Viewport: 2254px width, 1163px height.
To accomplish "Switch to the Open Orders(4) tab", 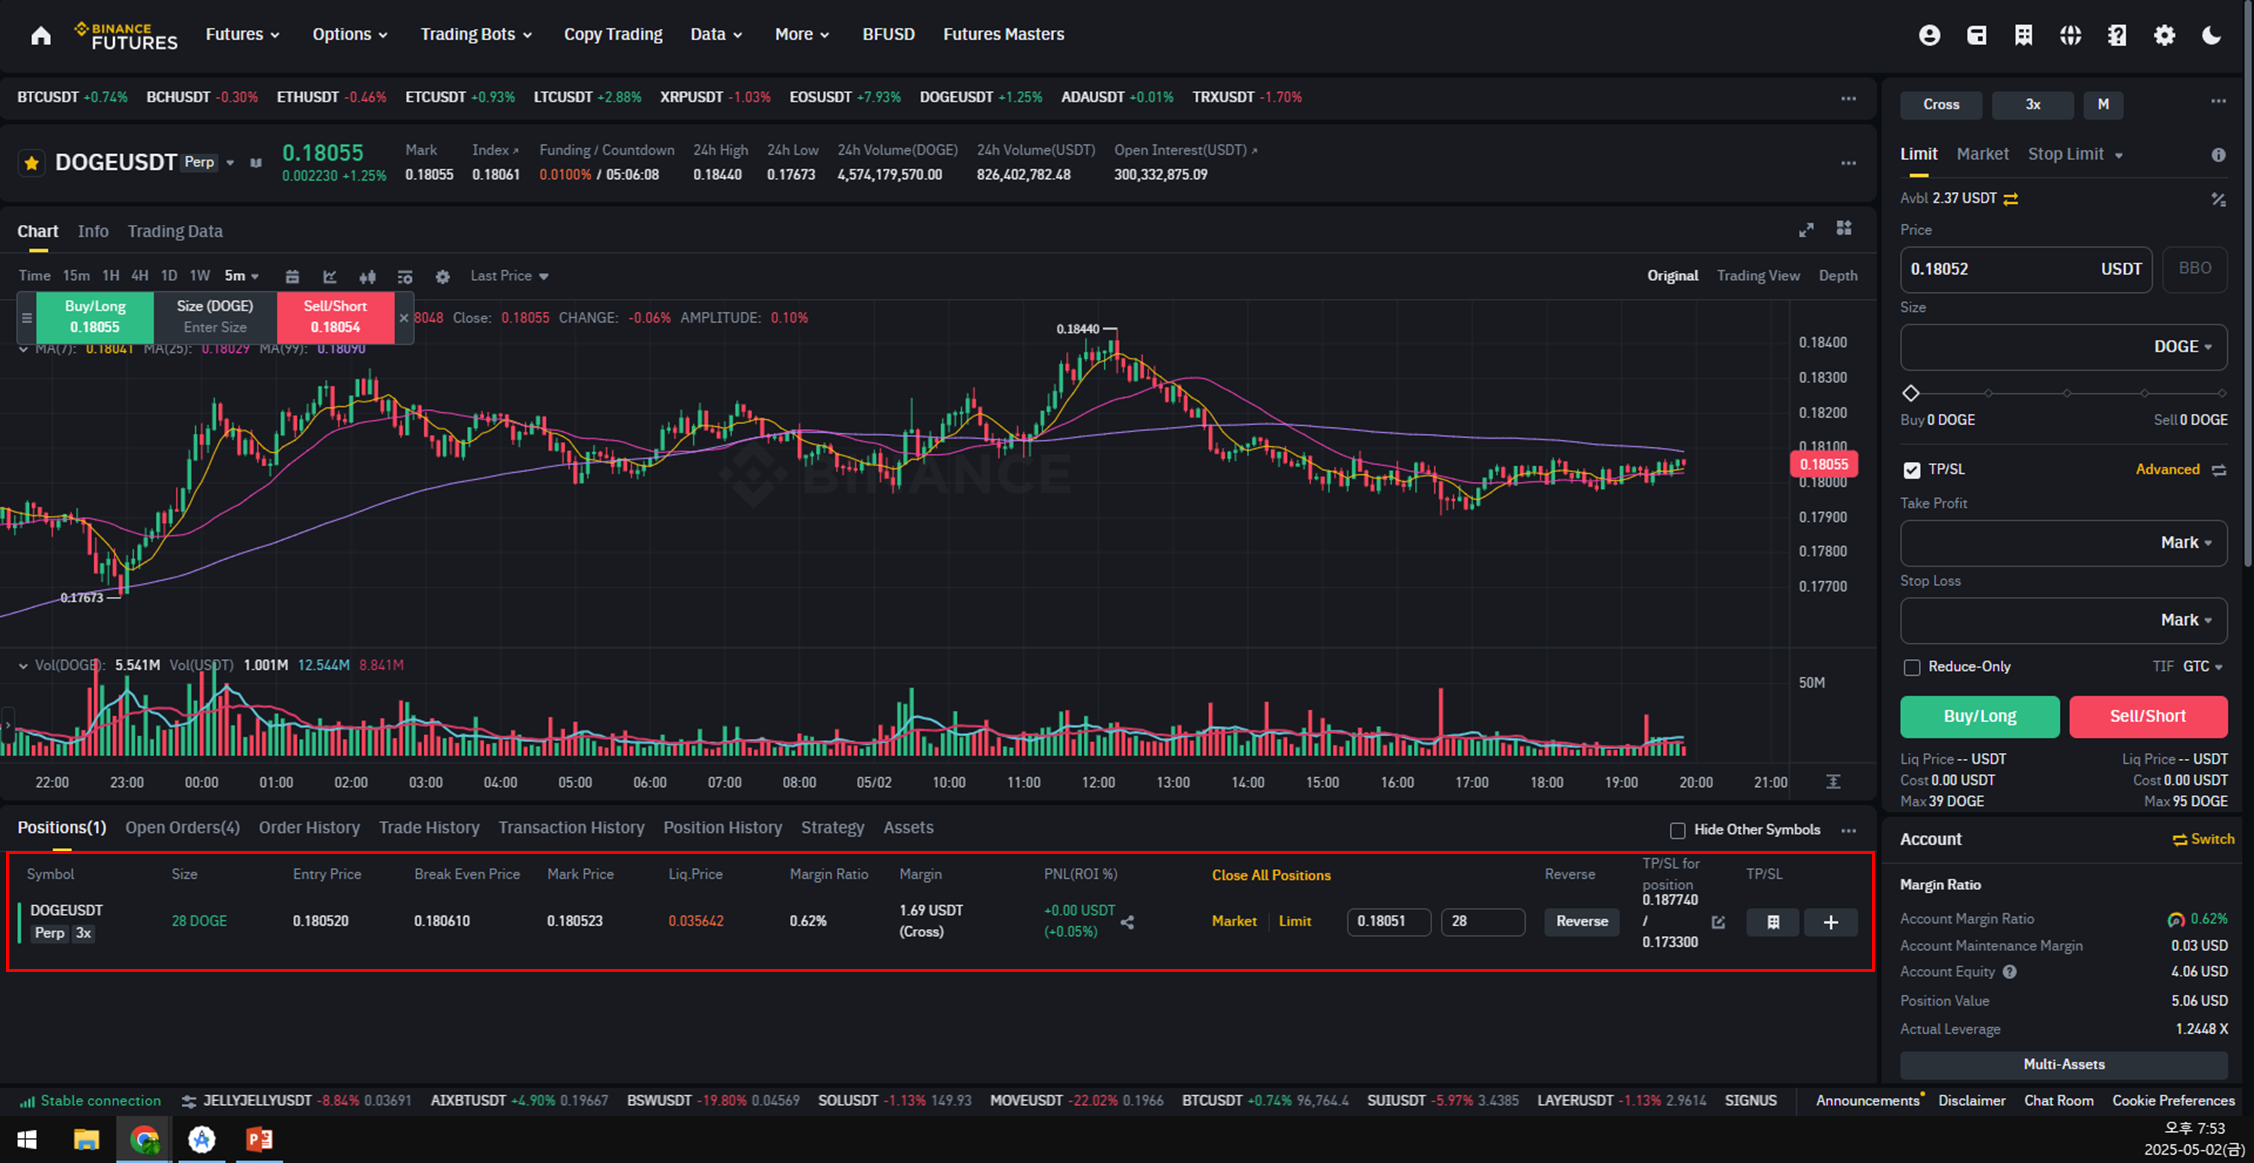I will (x=182, y=828).
